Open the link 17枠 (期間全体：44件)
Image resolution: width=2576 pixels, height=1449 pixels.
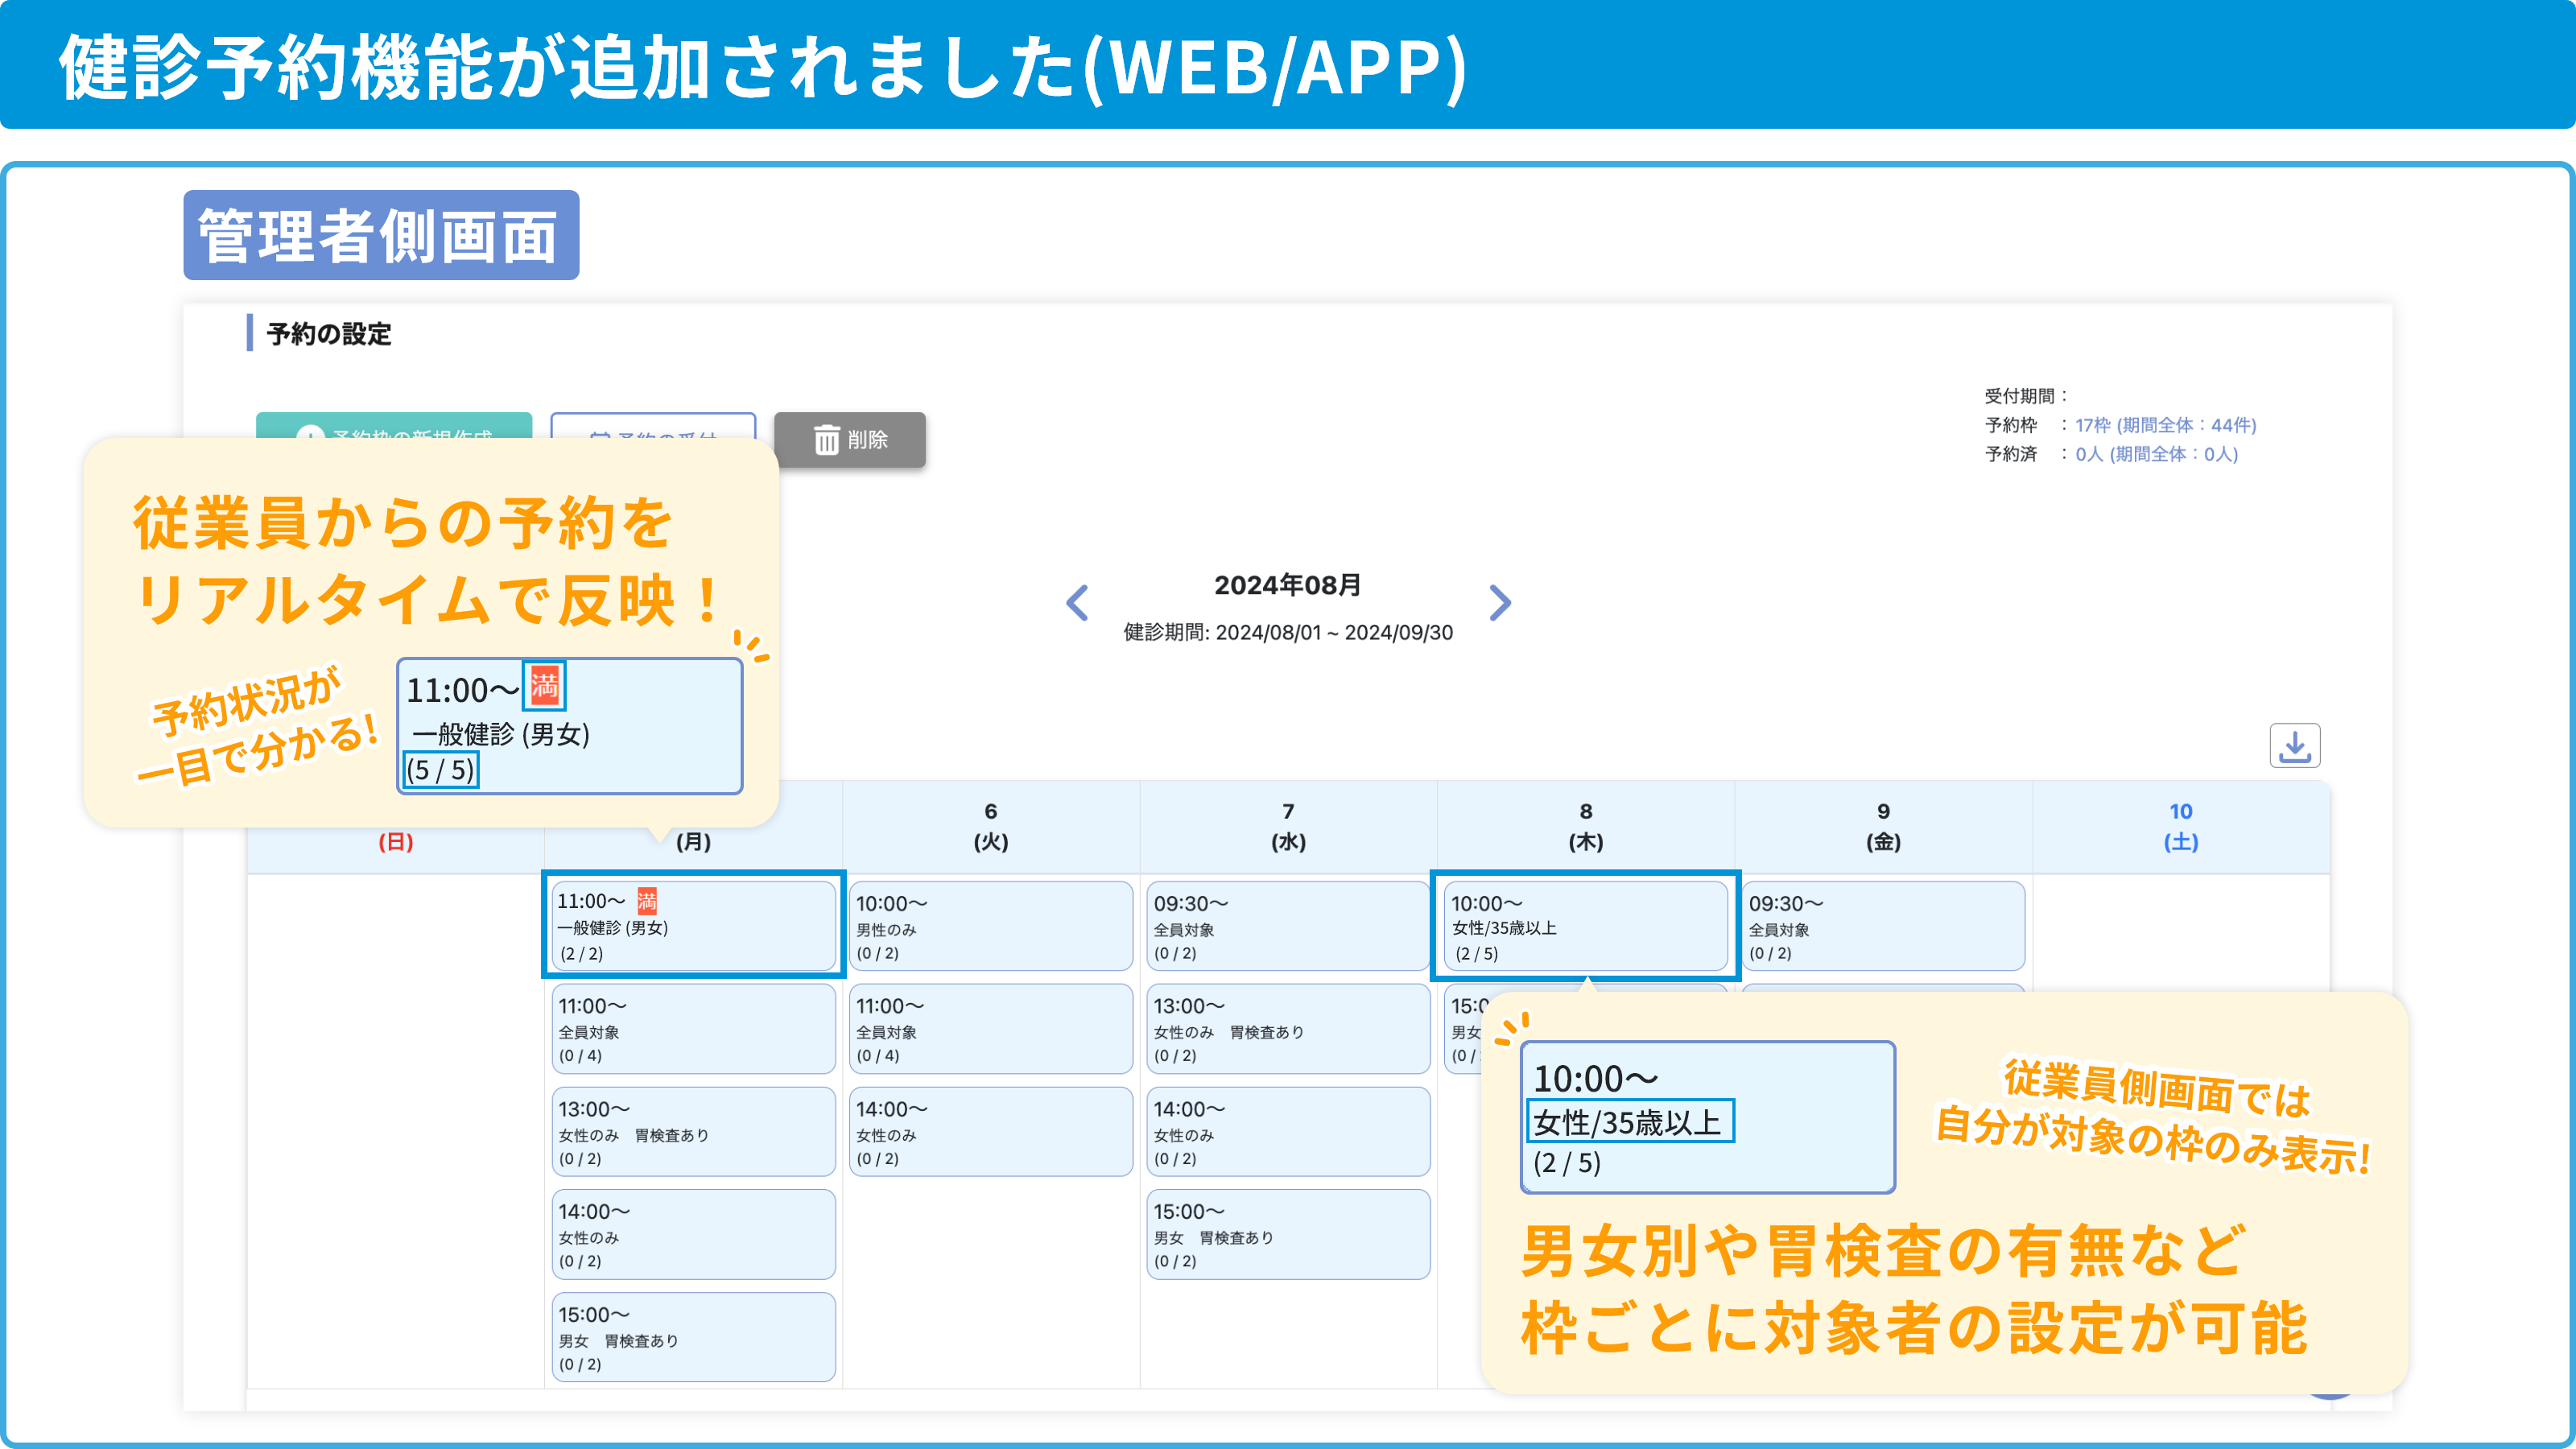tap(2165, 425)
